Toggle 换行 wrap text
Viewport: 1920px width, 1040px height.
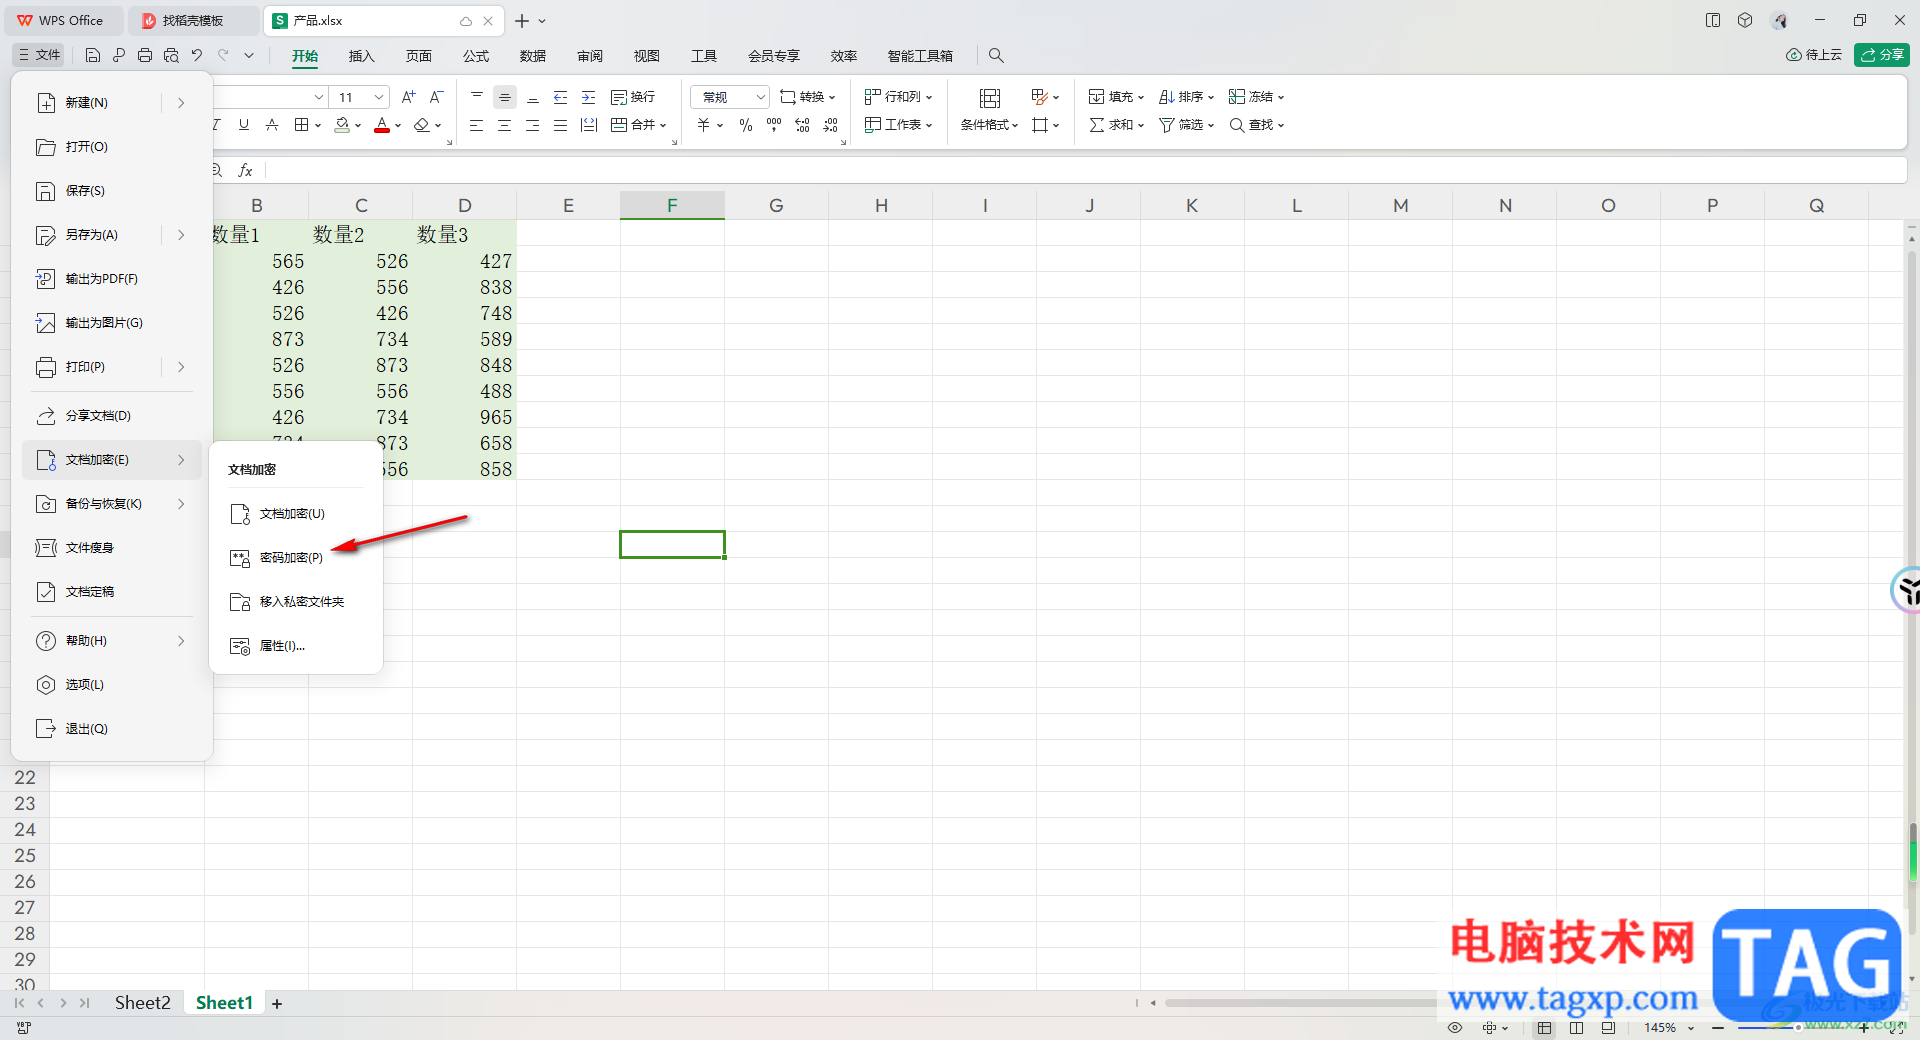[x=633, y=97]
